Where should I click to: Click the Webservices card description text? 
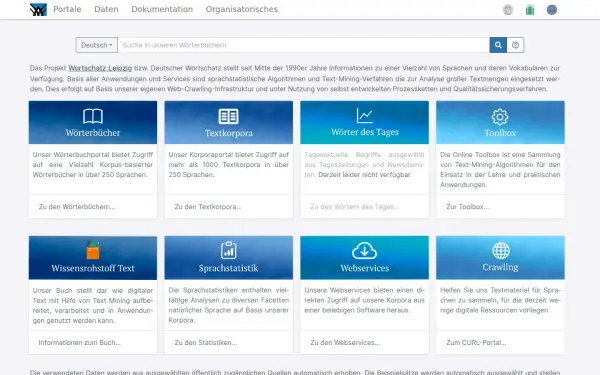coord(365,300)
